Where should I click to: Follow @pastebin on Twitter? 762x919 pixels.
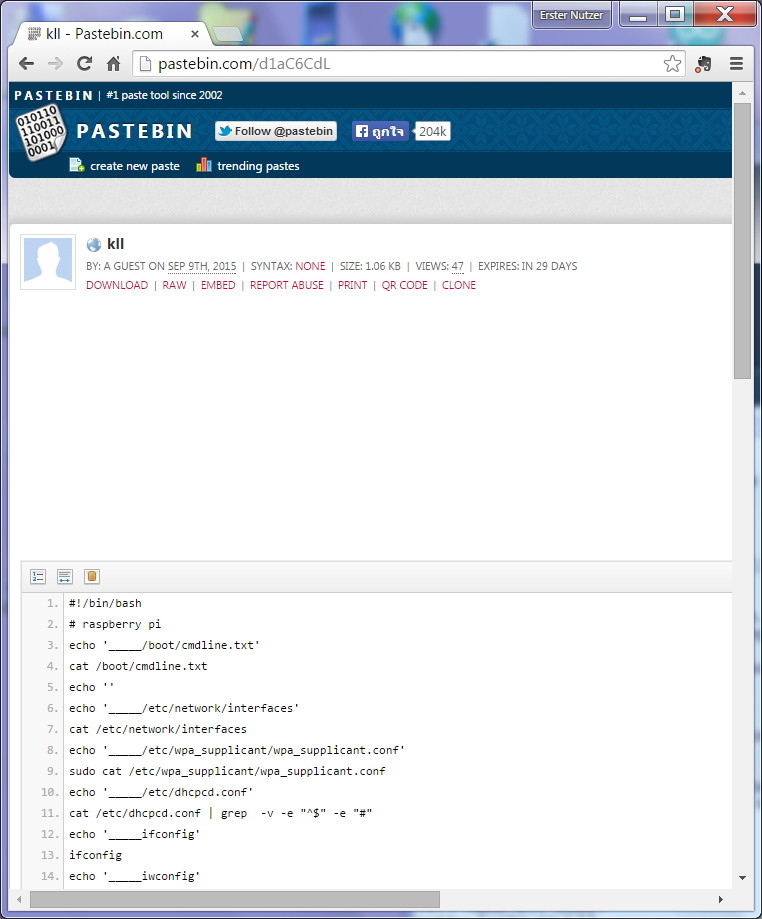(x=276, y=131)
